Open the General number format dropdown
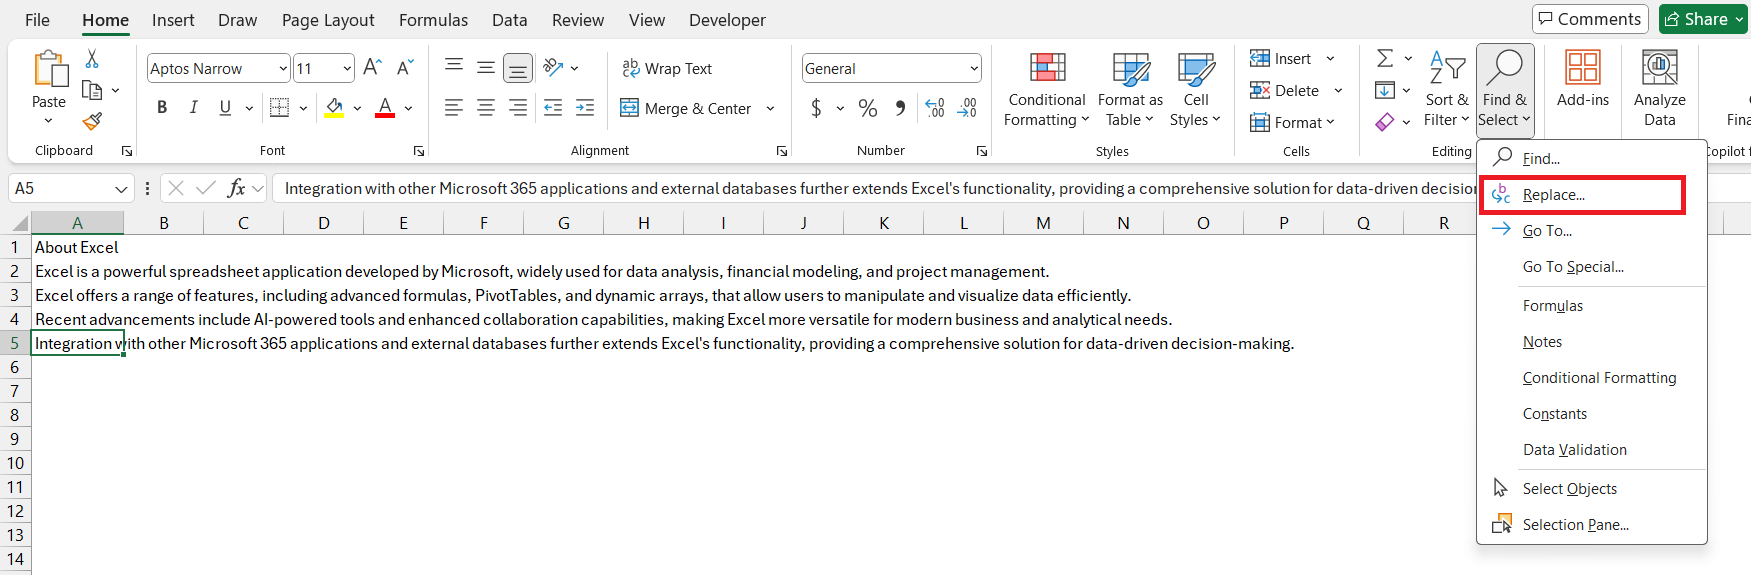 [974, 68]
